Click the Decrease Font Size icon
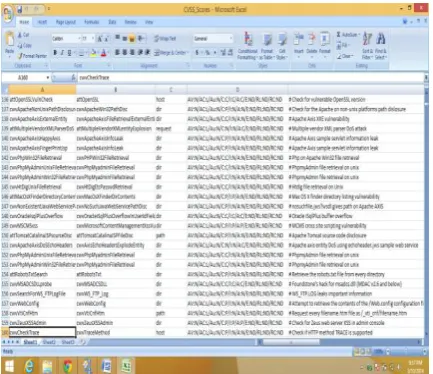Image resolution: width=433 pixels, height=374 pixels. point(106,39)
